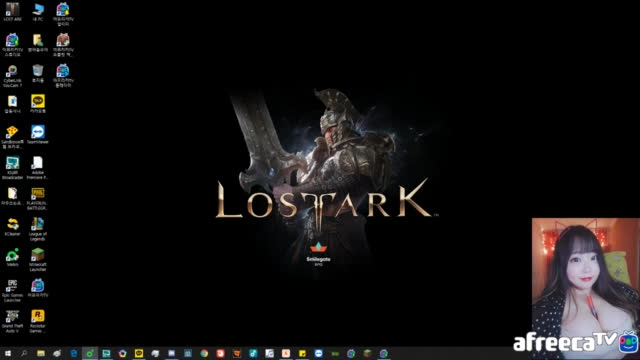Click the Melon desktop shortcut
This screenshot has height=360, width=640.
pyautogui.click(x=12, y=257)
